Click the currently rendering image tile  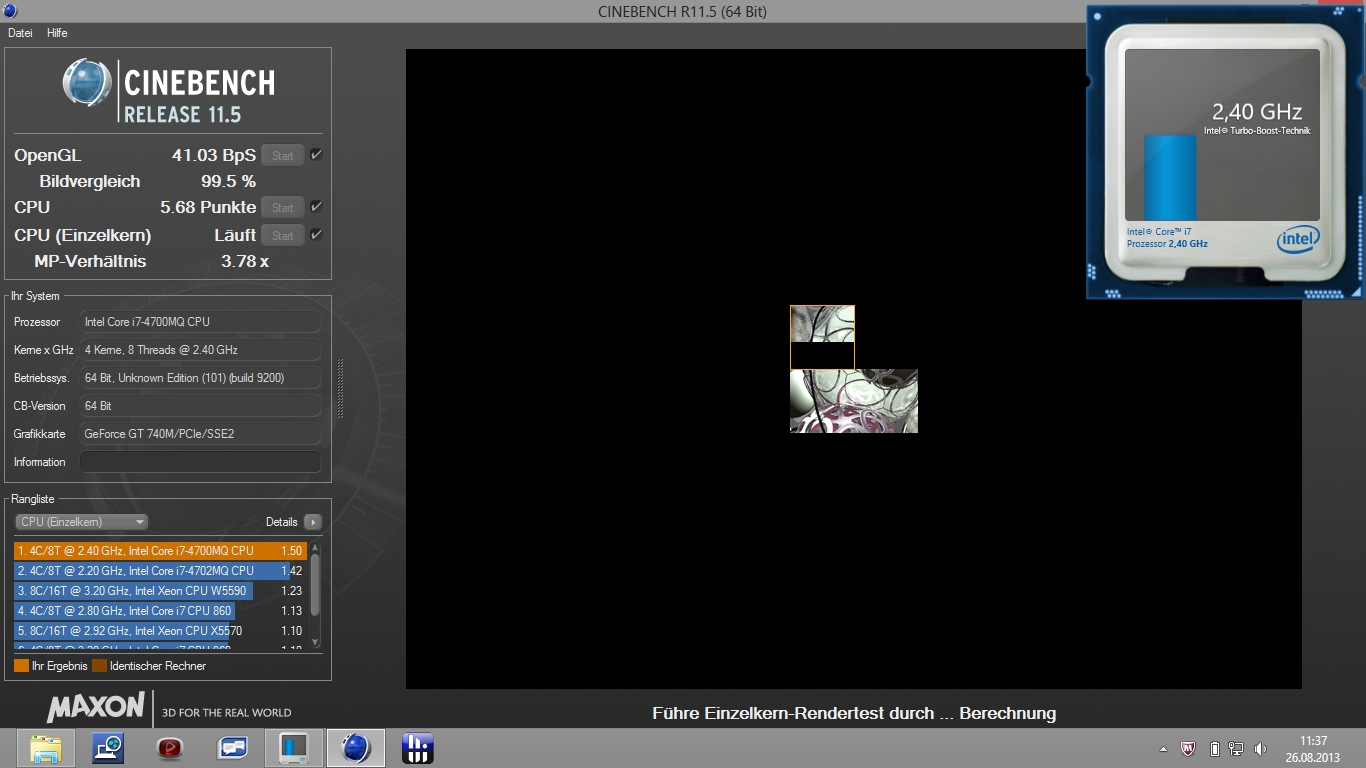(822, 337)
